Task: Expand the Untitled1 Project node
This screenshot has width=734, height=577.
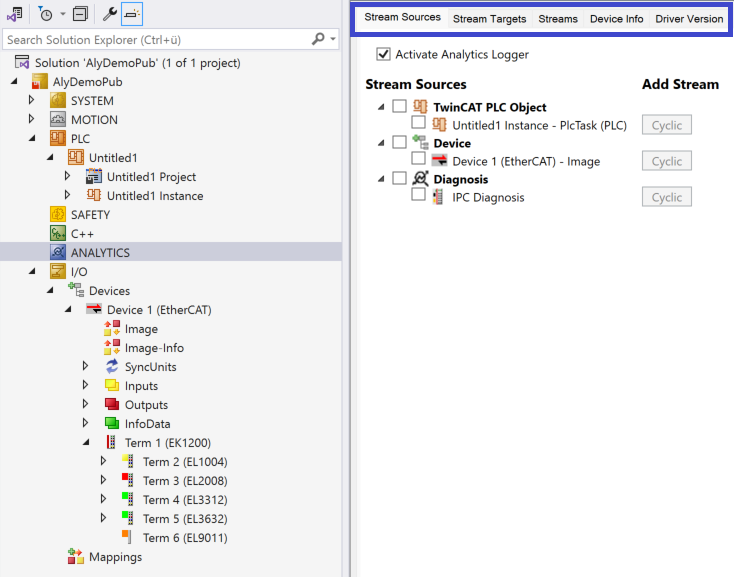Action: 67,177
